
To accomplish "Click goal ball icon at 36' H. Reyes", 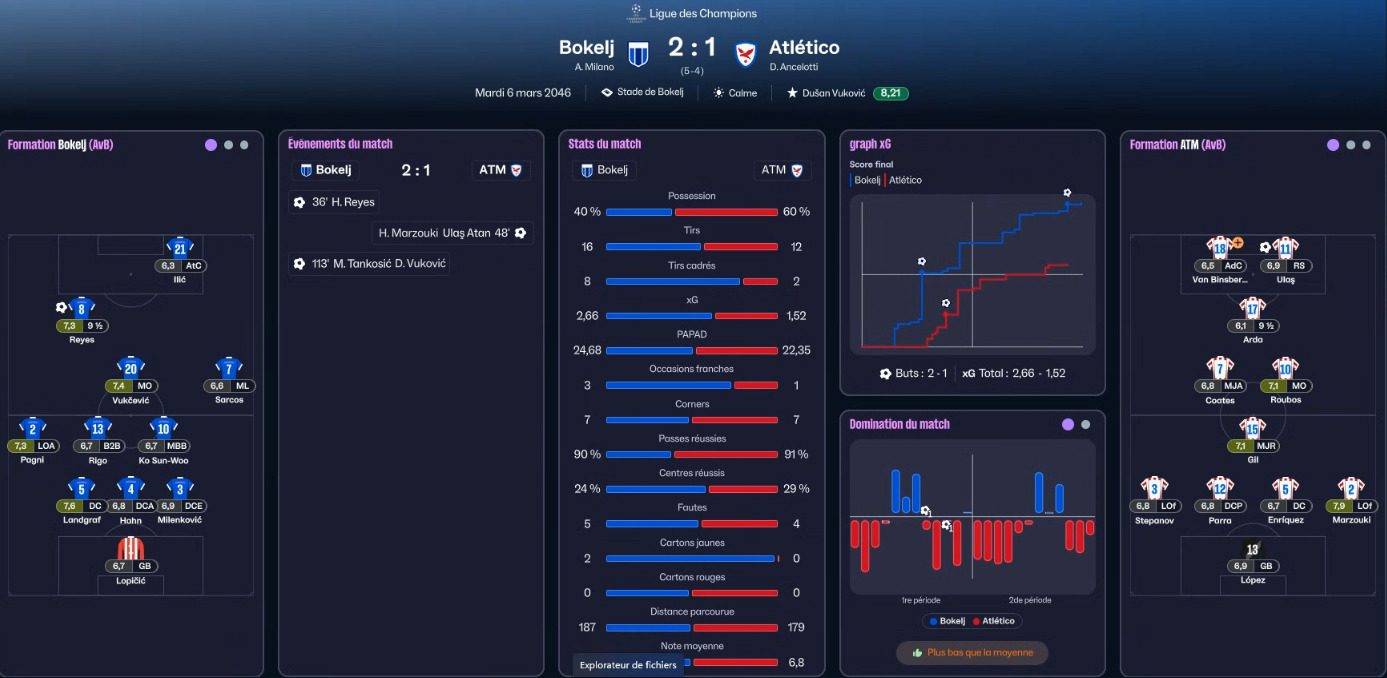I will [299, 202].
